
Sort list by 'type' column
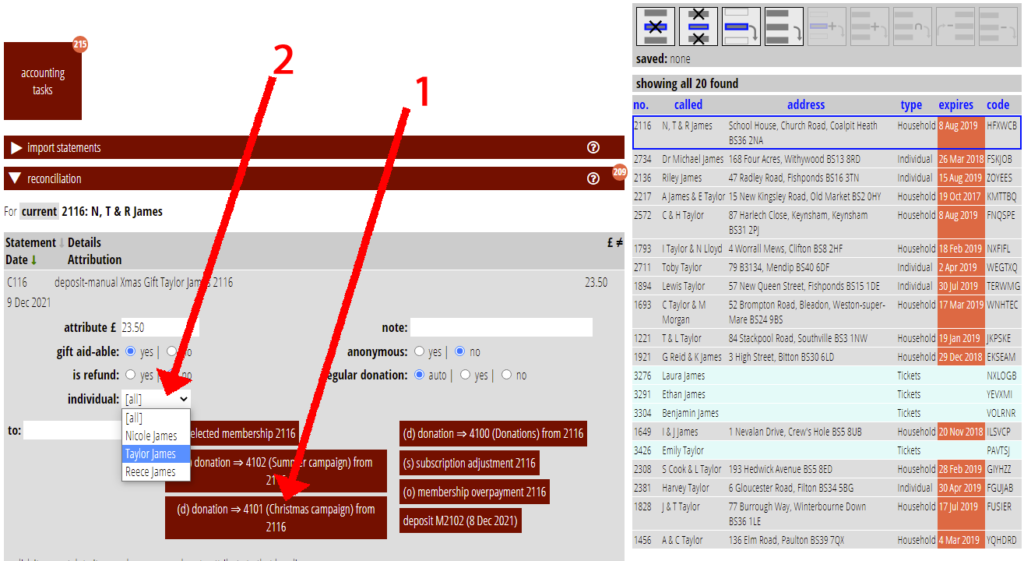(912, 104)
